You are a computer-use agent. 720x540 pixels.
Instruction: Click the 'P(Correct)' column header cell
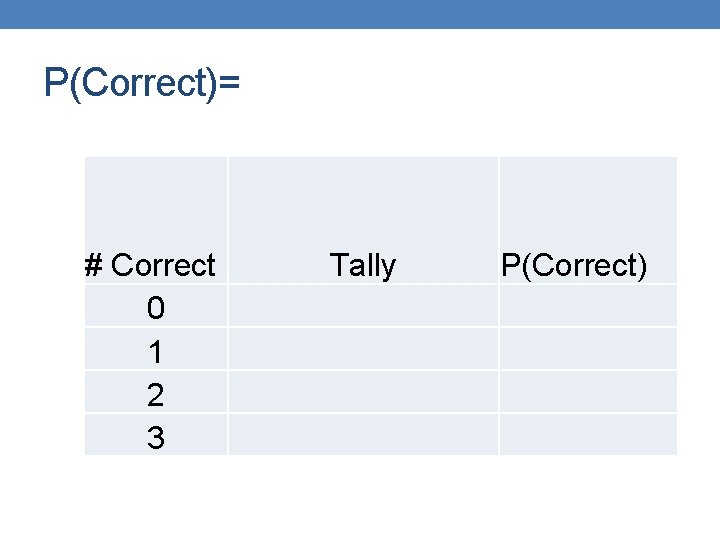click(574, 265)
